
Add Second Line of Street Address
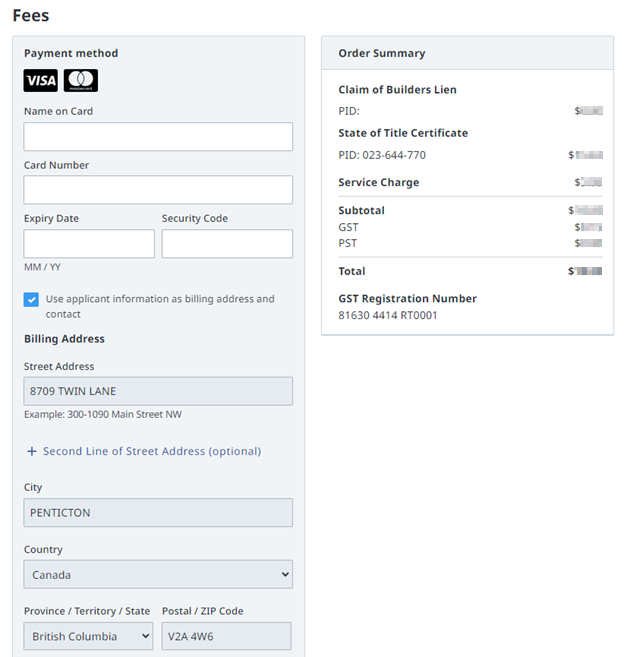coord(151,451)
